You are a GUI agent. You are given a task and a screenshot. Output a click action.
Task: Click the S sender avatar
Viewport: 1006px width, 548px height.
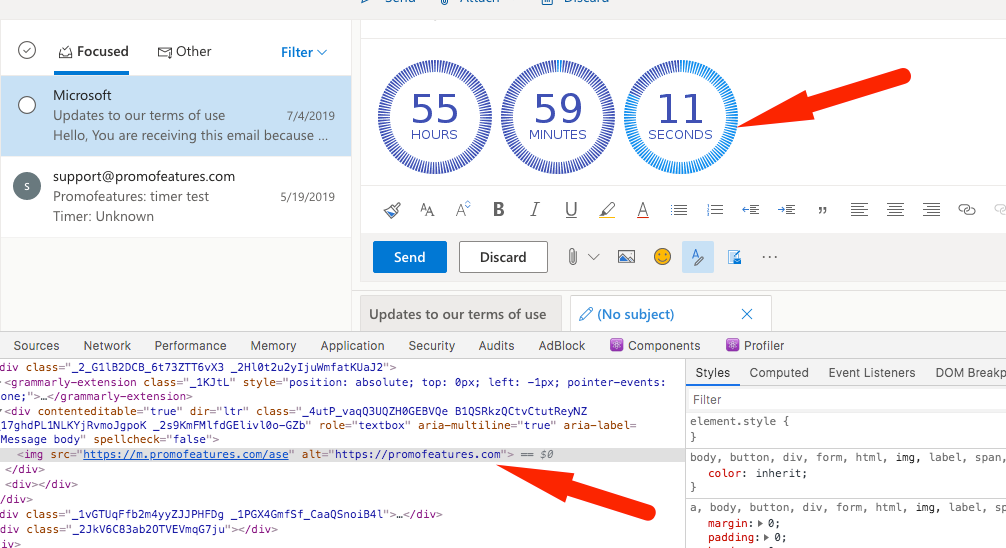27,186
